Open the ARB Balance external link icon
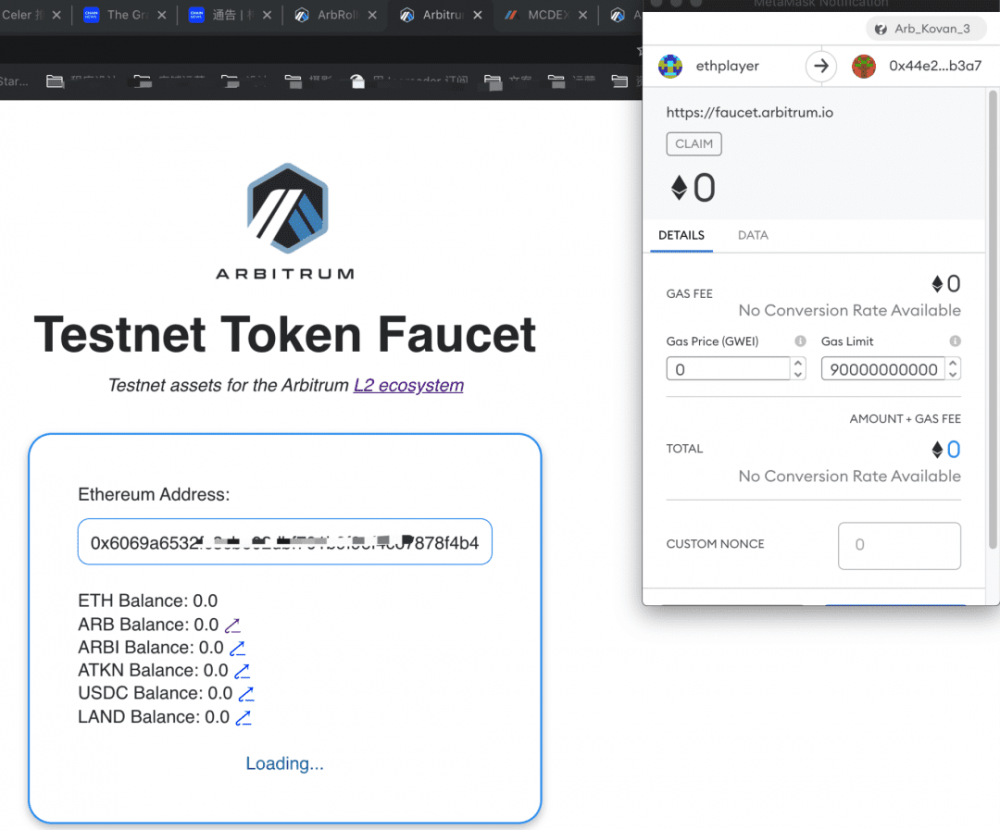 pos(232,623)
